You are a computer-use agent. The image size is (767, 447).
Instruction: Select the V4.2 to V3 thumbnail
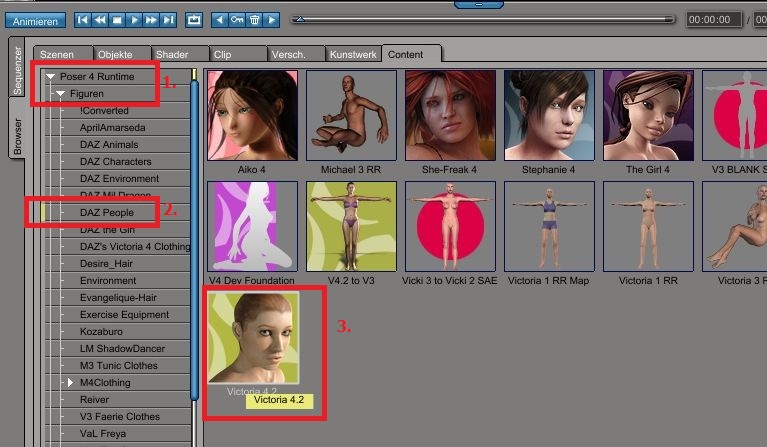351,226
